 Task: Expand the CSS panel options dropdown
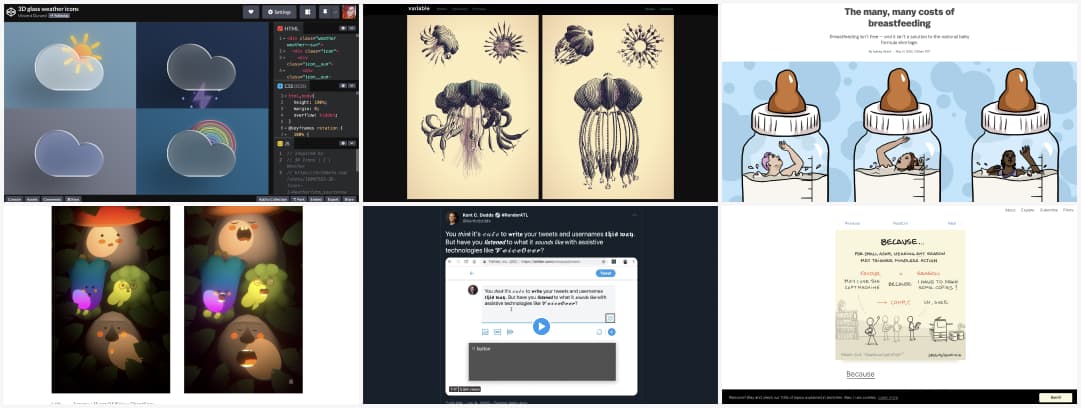click(x=353, y=86)
